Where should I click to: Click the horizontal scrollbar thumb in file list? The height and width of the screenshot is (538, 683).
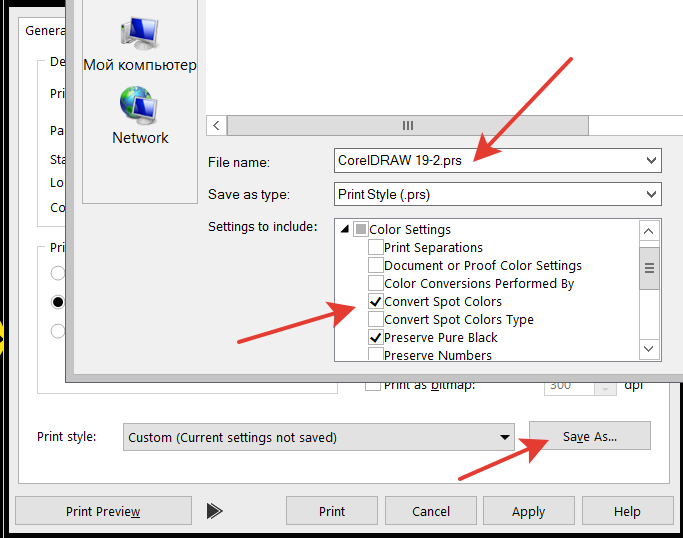(408, 125)
